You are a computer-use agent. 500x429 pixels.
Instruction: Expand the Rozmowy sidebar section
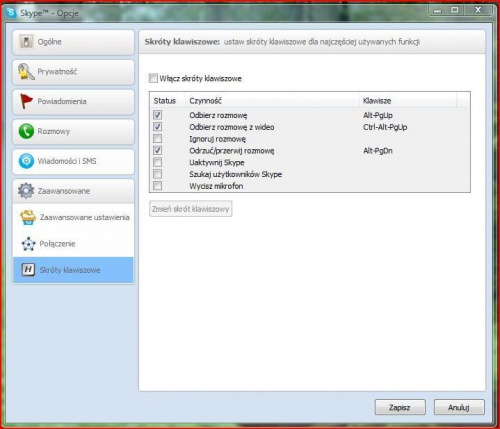tap(73, 131)
